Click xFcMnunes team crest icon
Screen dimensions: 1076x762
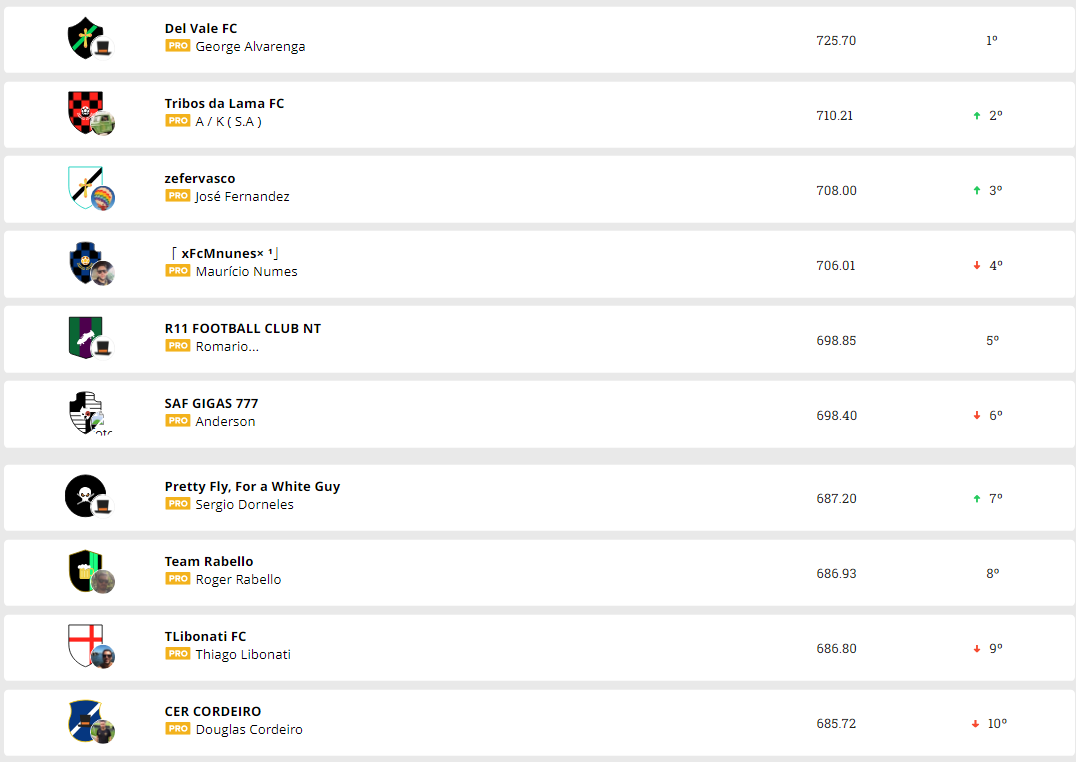click(x=86, y=262)
